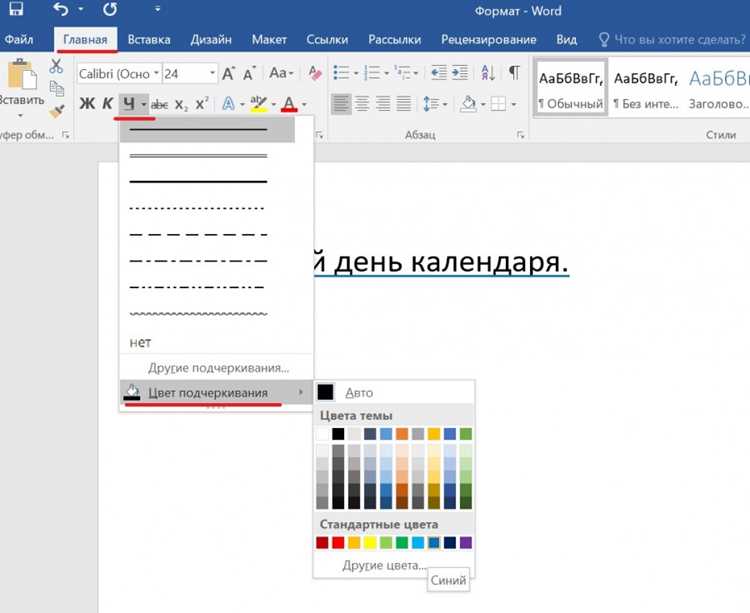Undo the last action
This screenshot has width=750, height=613.
tap(61, 9)
